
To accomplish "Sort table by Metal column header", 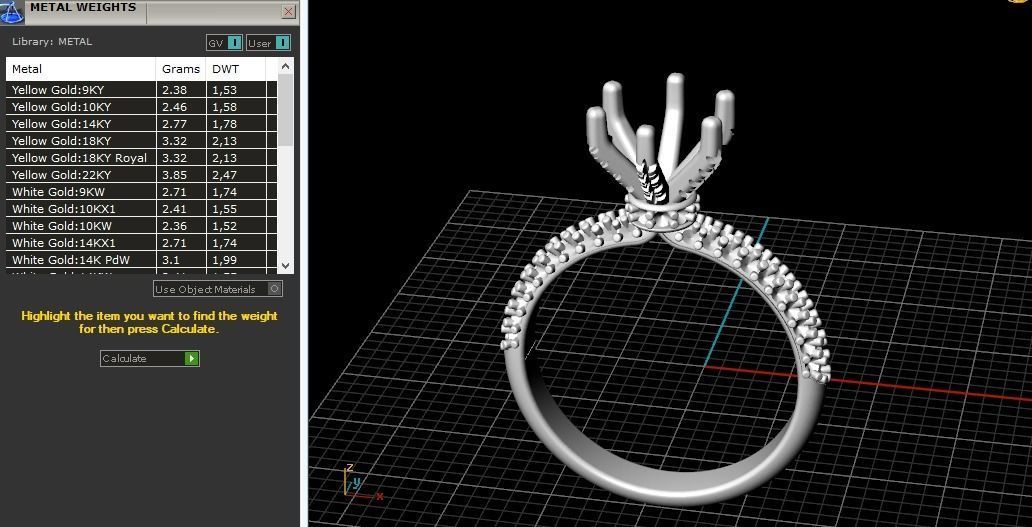I will (81, 69).
